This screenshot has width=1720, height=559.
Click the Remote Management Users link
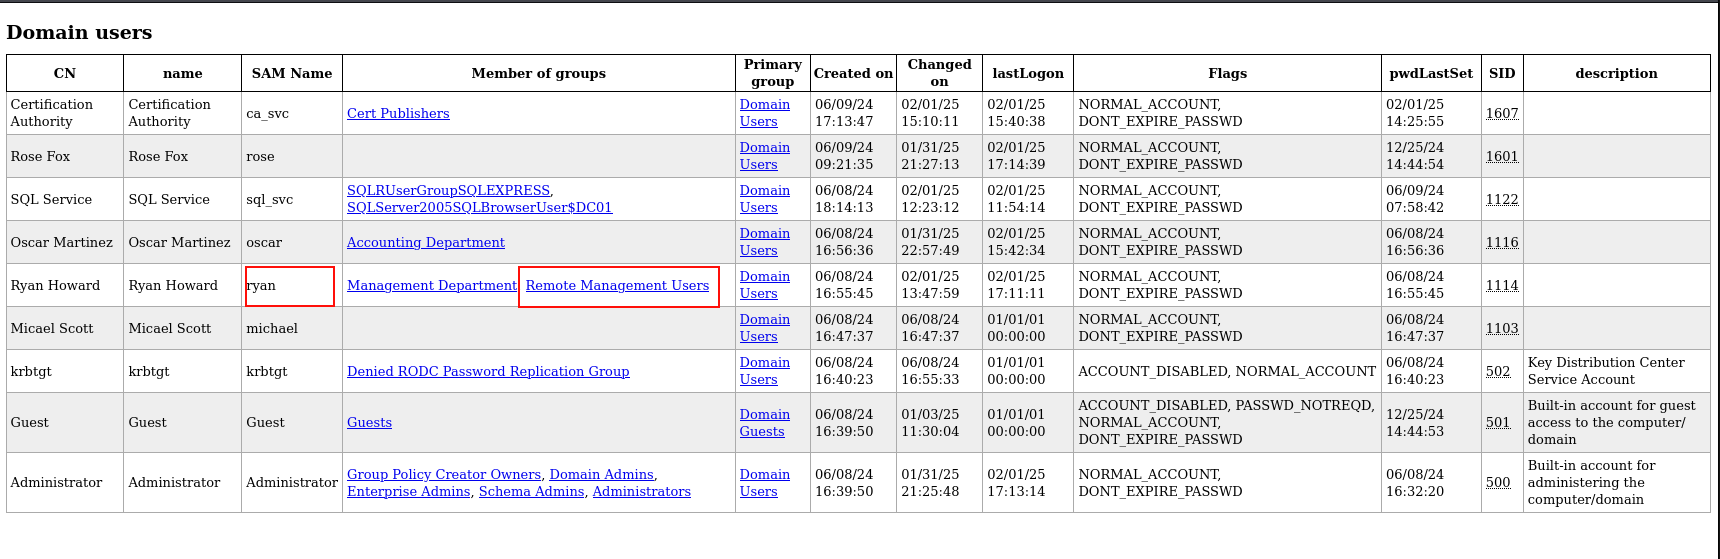(617, 285)
